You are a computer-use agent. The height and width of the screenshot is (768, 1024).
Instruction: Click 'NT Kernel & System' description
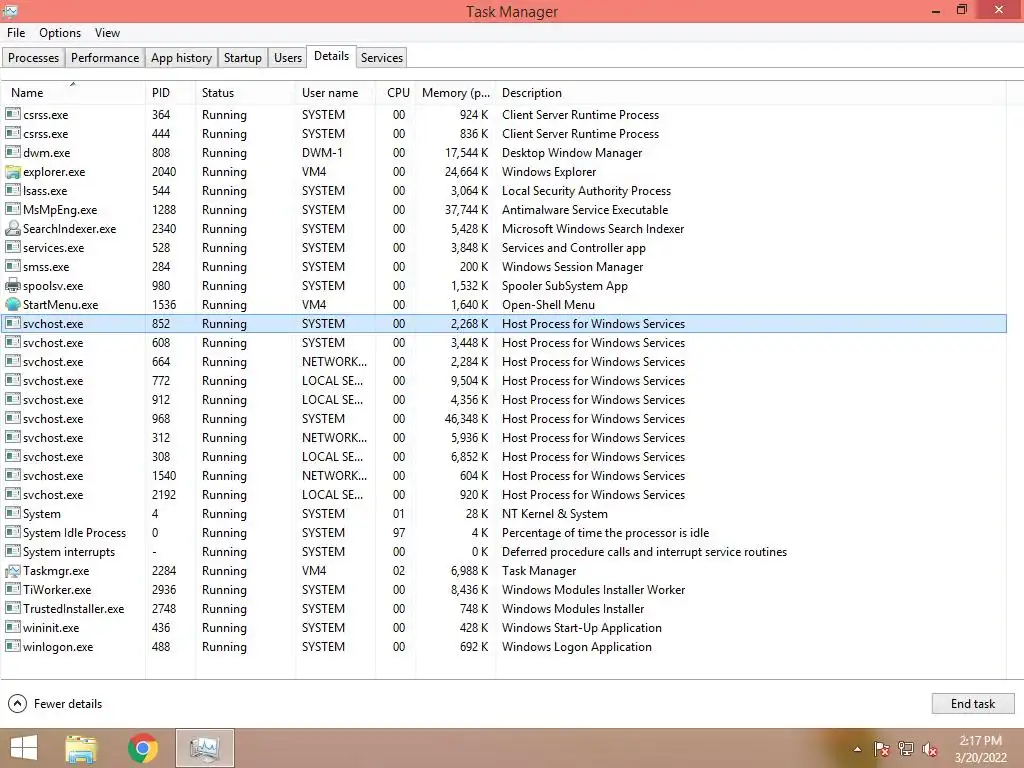pos(554,514)
